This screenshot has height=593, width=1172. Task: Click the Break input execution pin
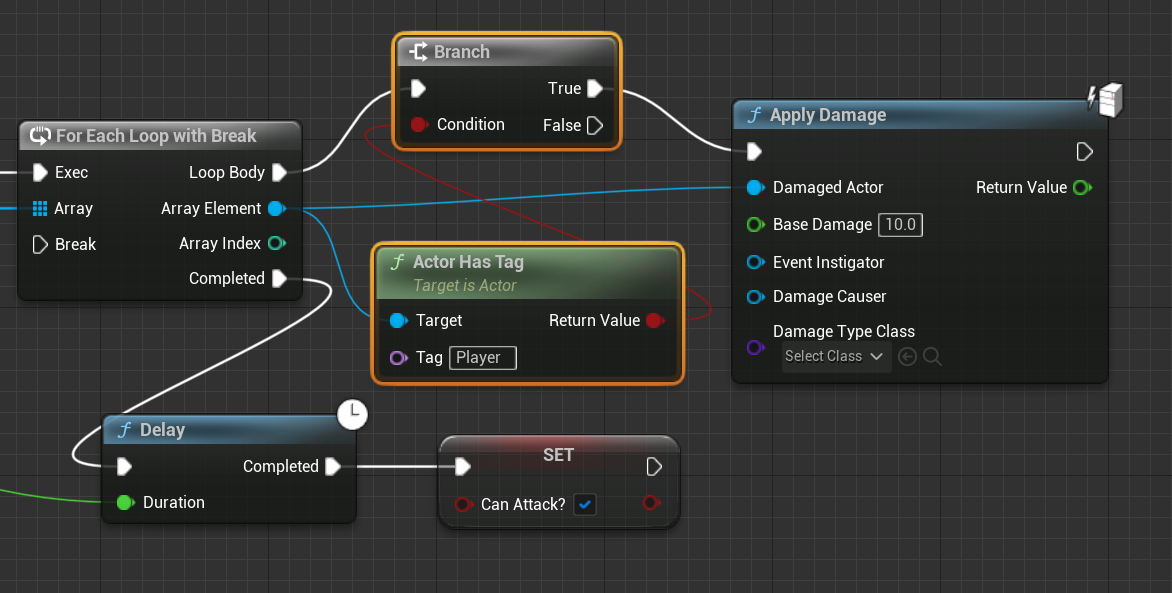(40, 245)
